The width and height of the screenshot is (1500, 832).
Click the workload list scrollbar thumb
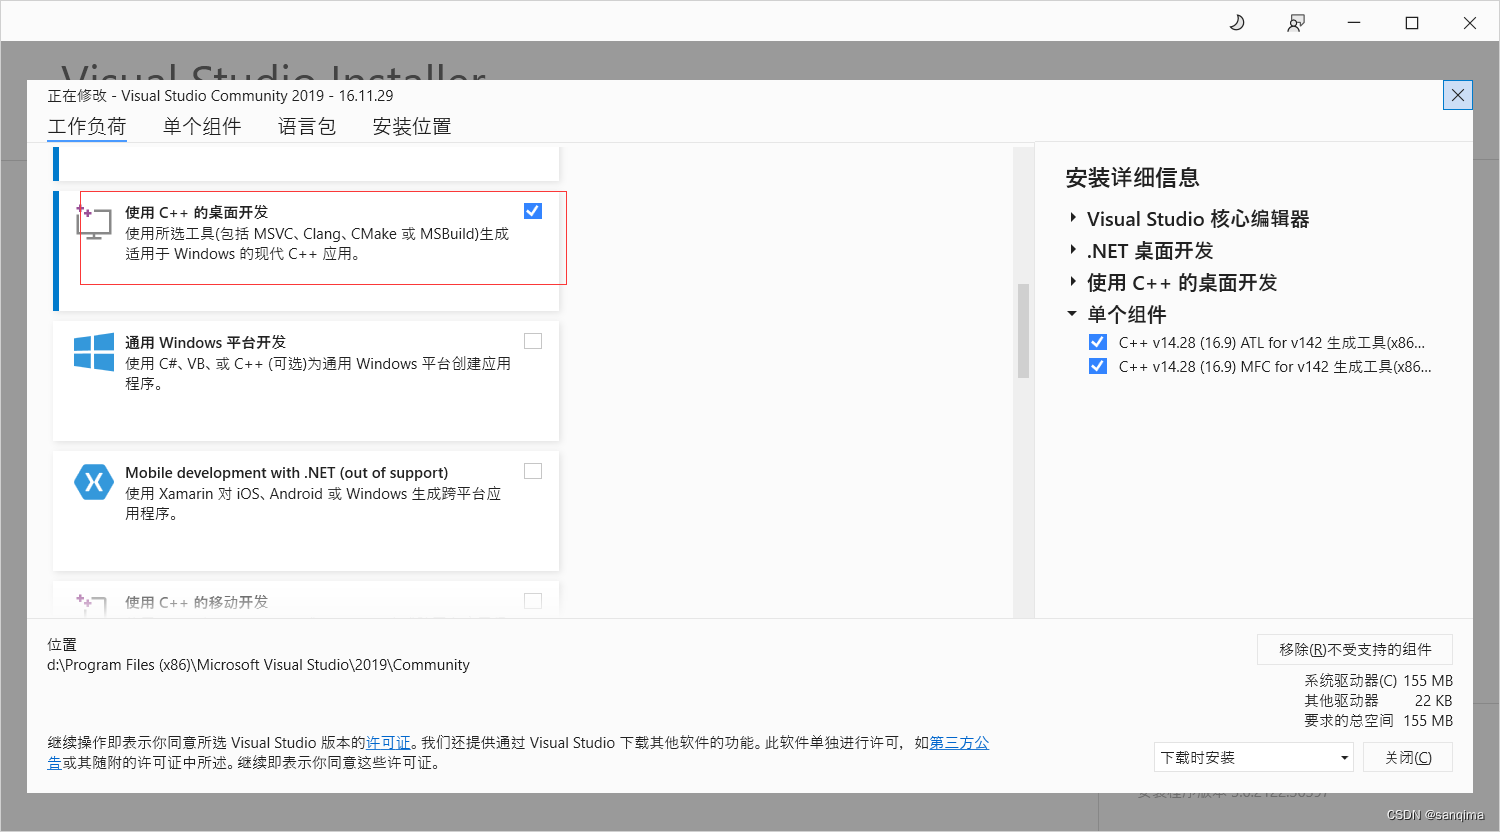(x=1023, y=331)
